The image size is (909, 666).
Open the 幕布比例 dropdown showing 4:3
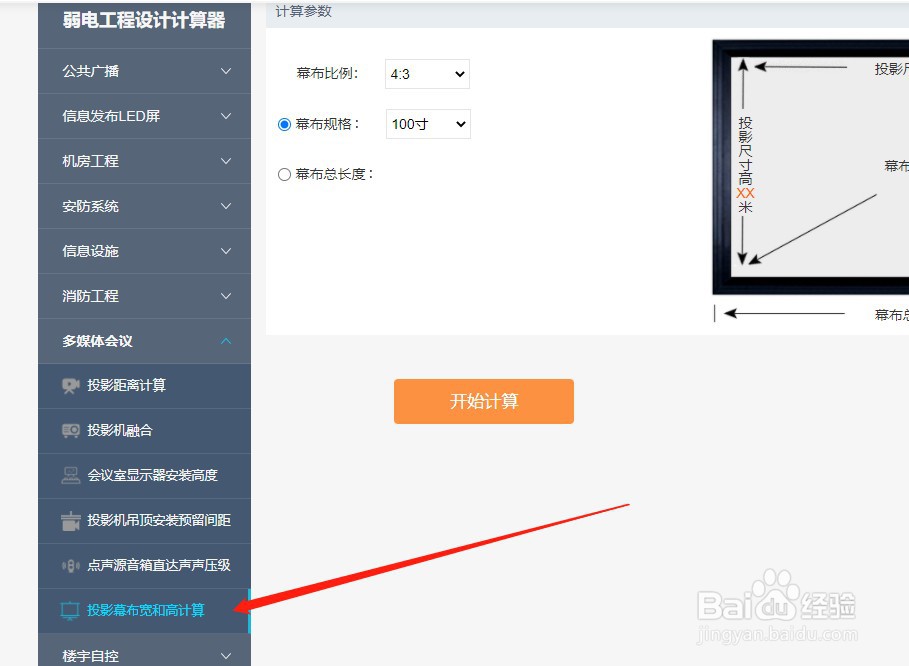[426, 73]
